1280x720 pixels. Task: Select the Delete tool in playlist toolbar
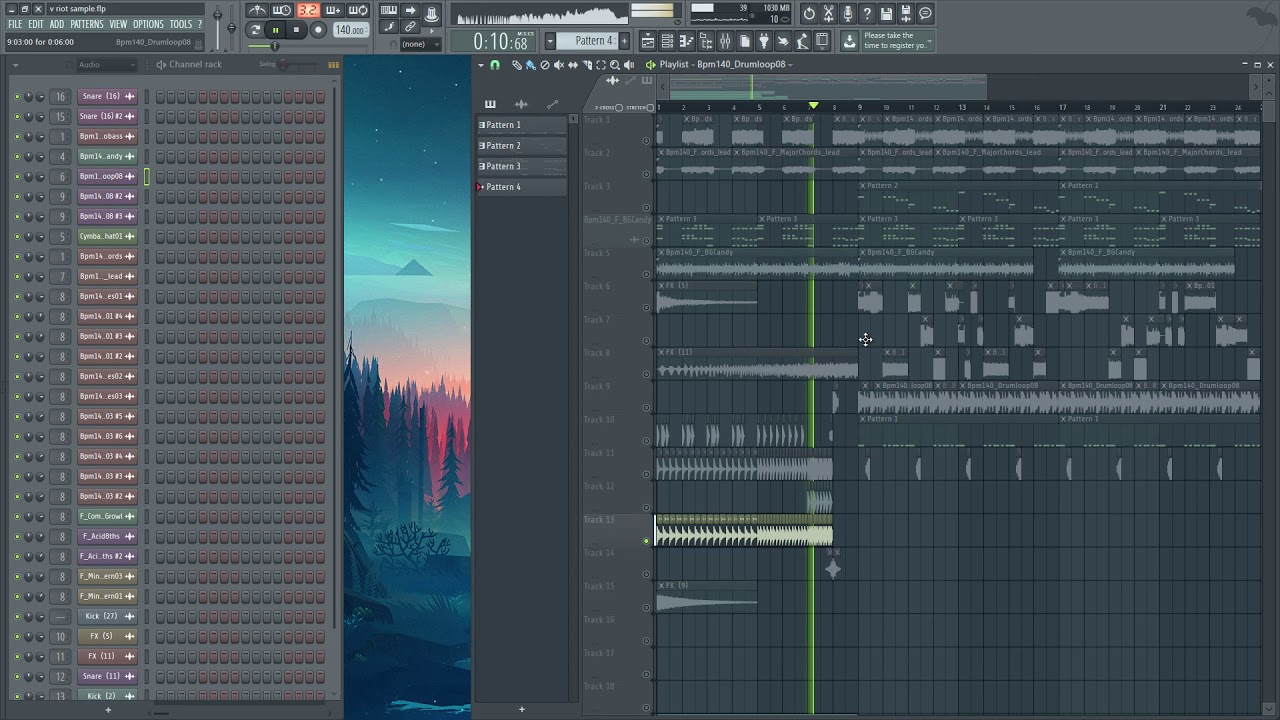click(x=545, y=64)
